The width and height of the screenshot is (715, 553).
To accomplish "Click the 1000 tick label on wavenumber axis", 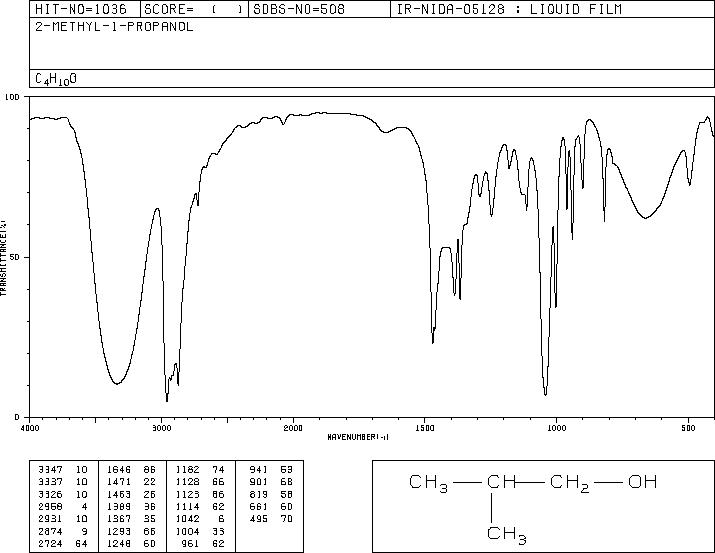I will point(556,428).
